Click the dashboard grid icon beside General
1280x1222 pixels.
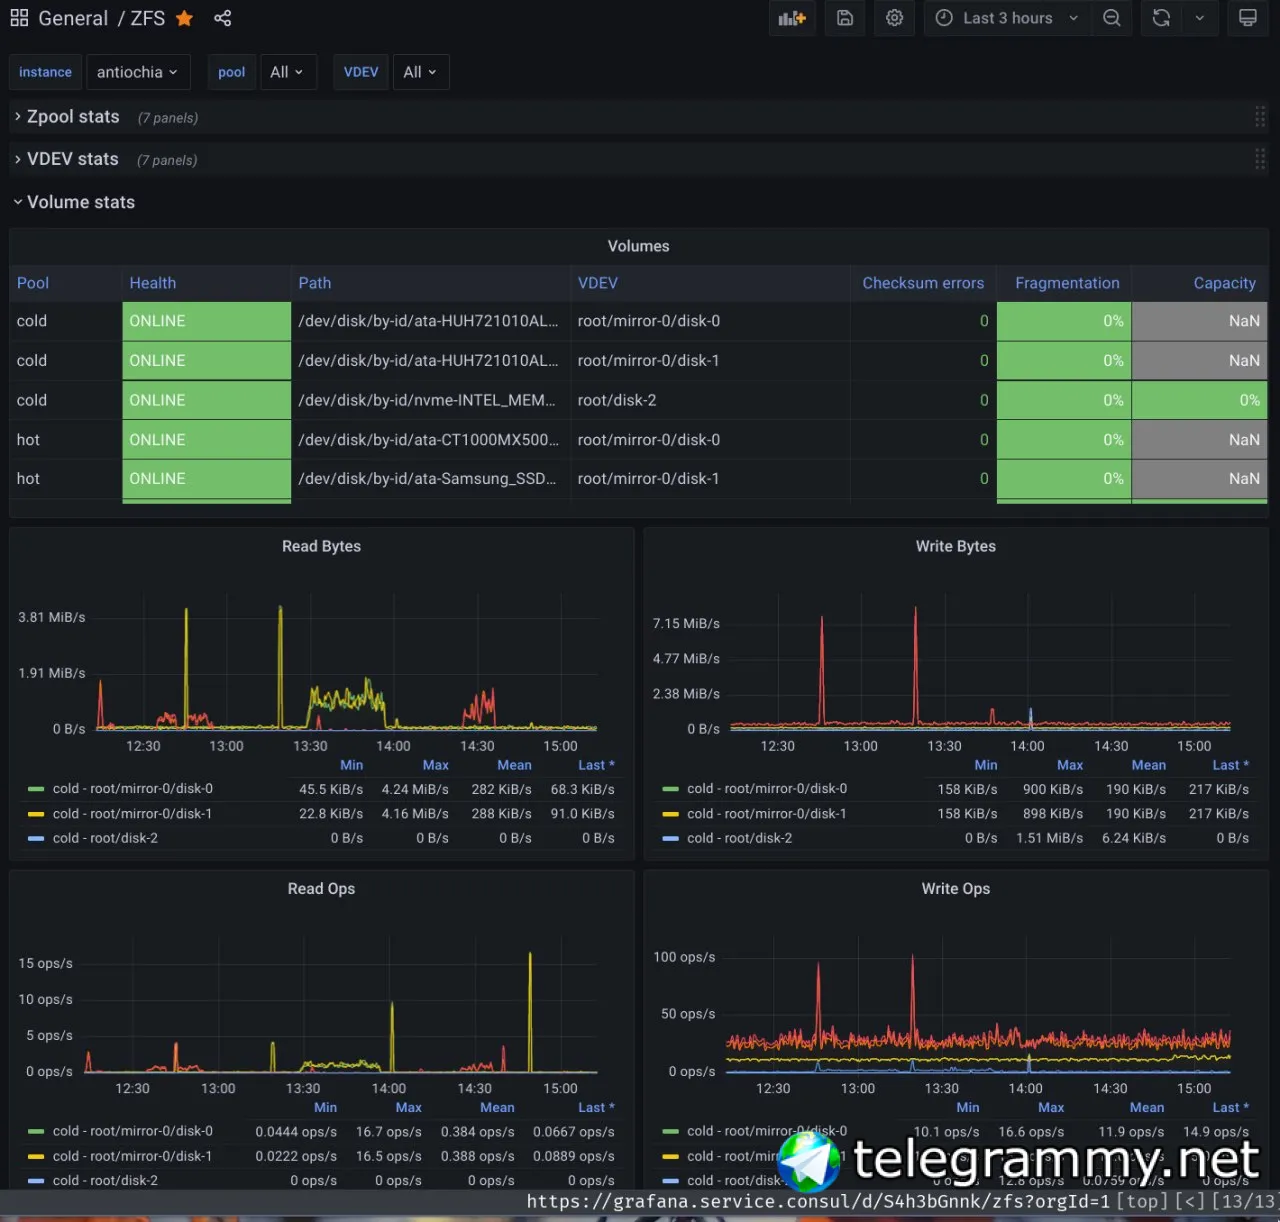click(19, 18)
